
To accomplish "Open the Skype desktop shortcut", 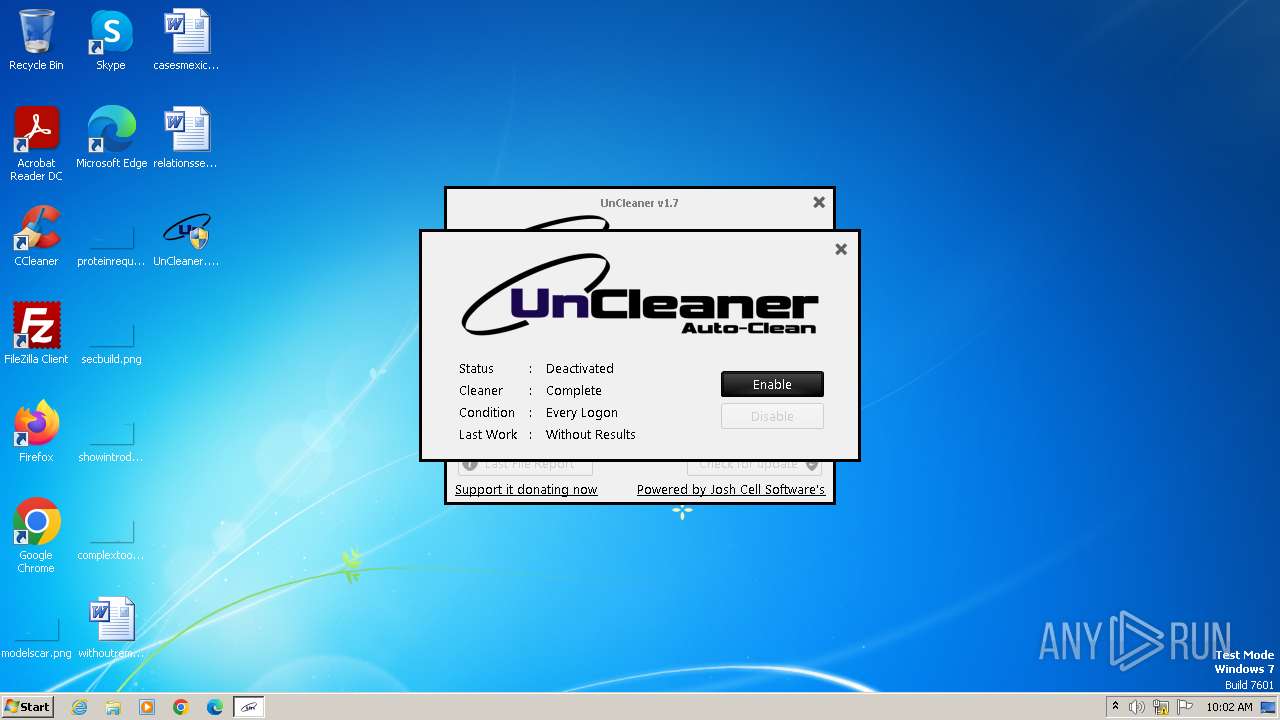I will pos(111,40).
